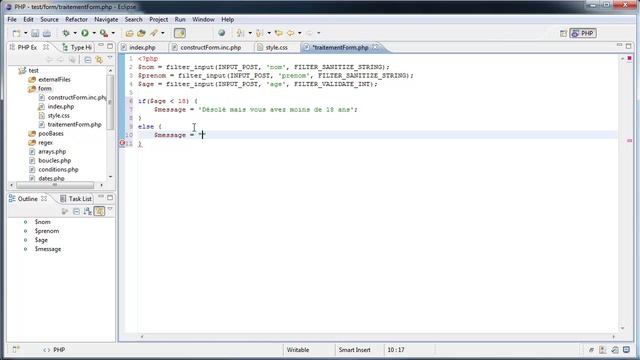
Task: Collapse all in Outline panel
Action: pos(76,211)
